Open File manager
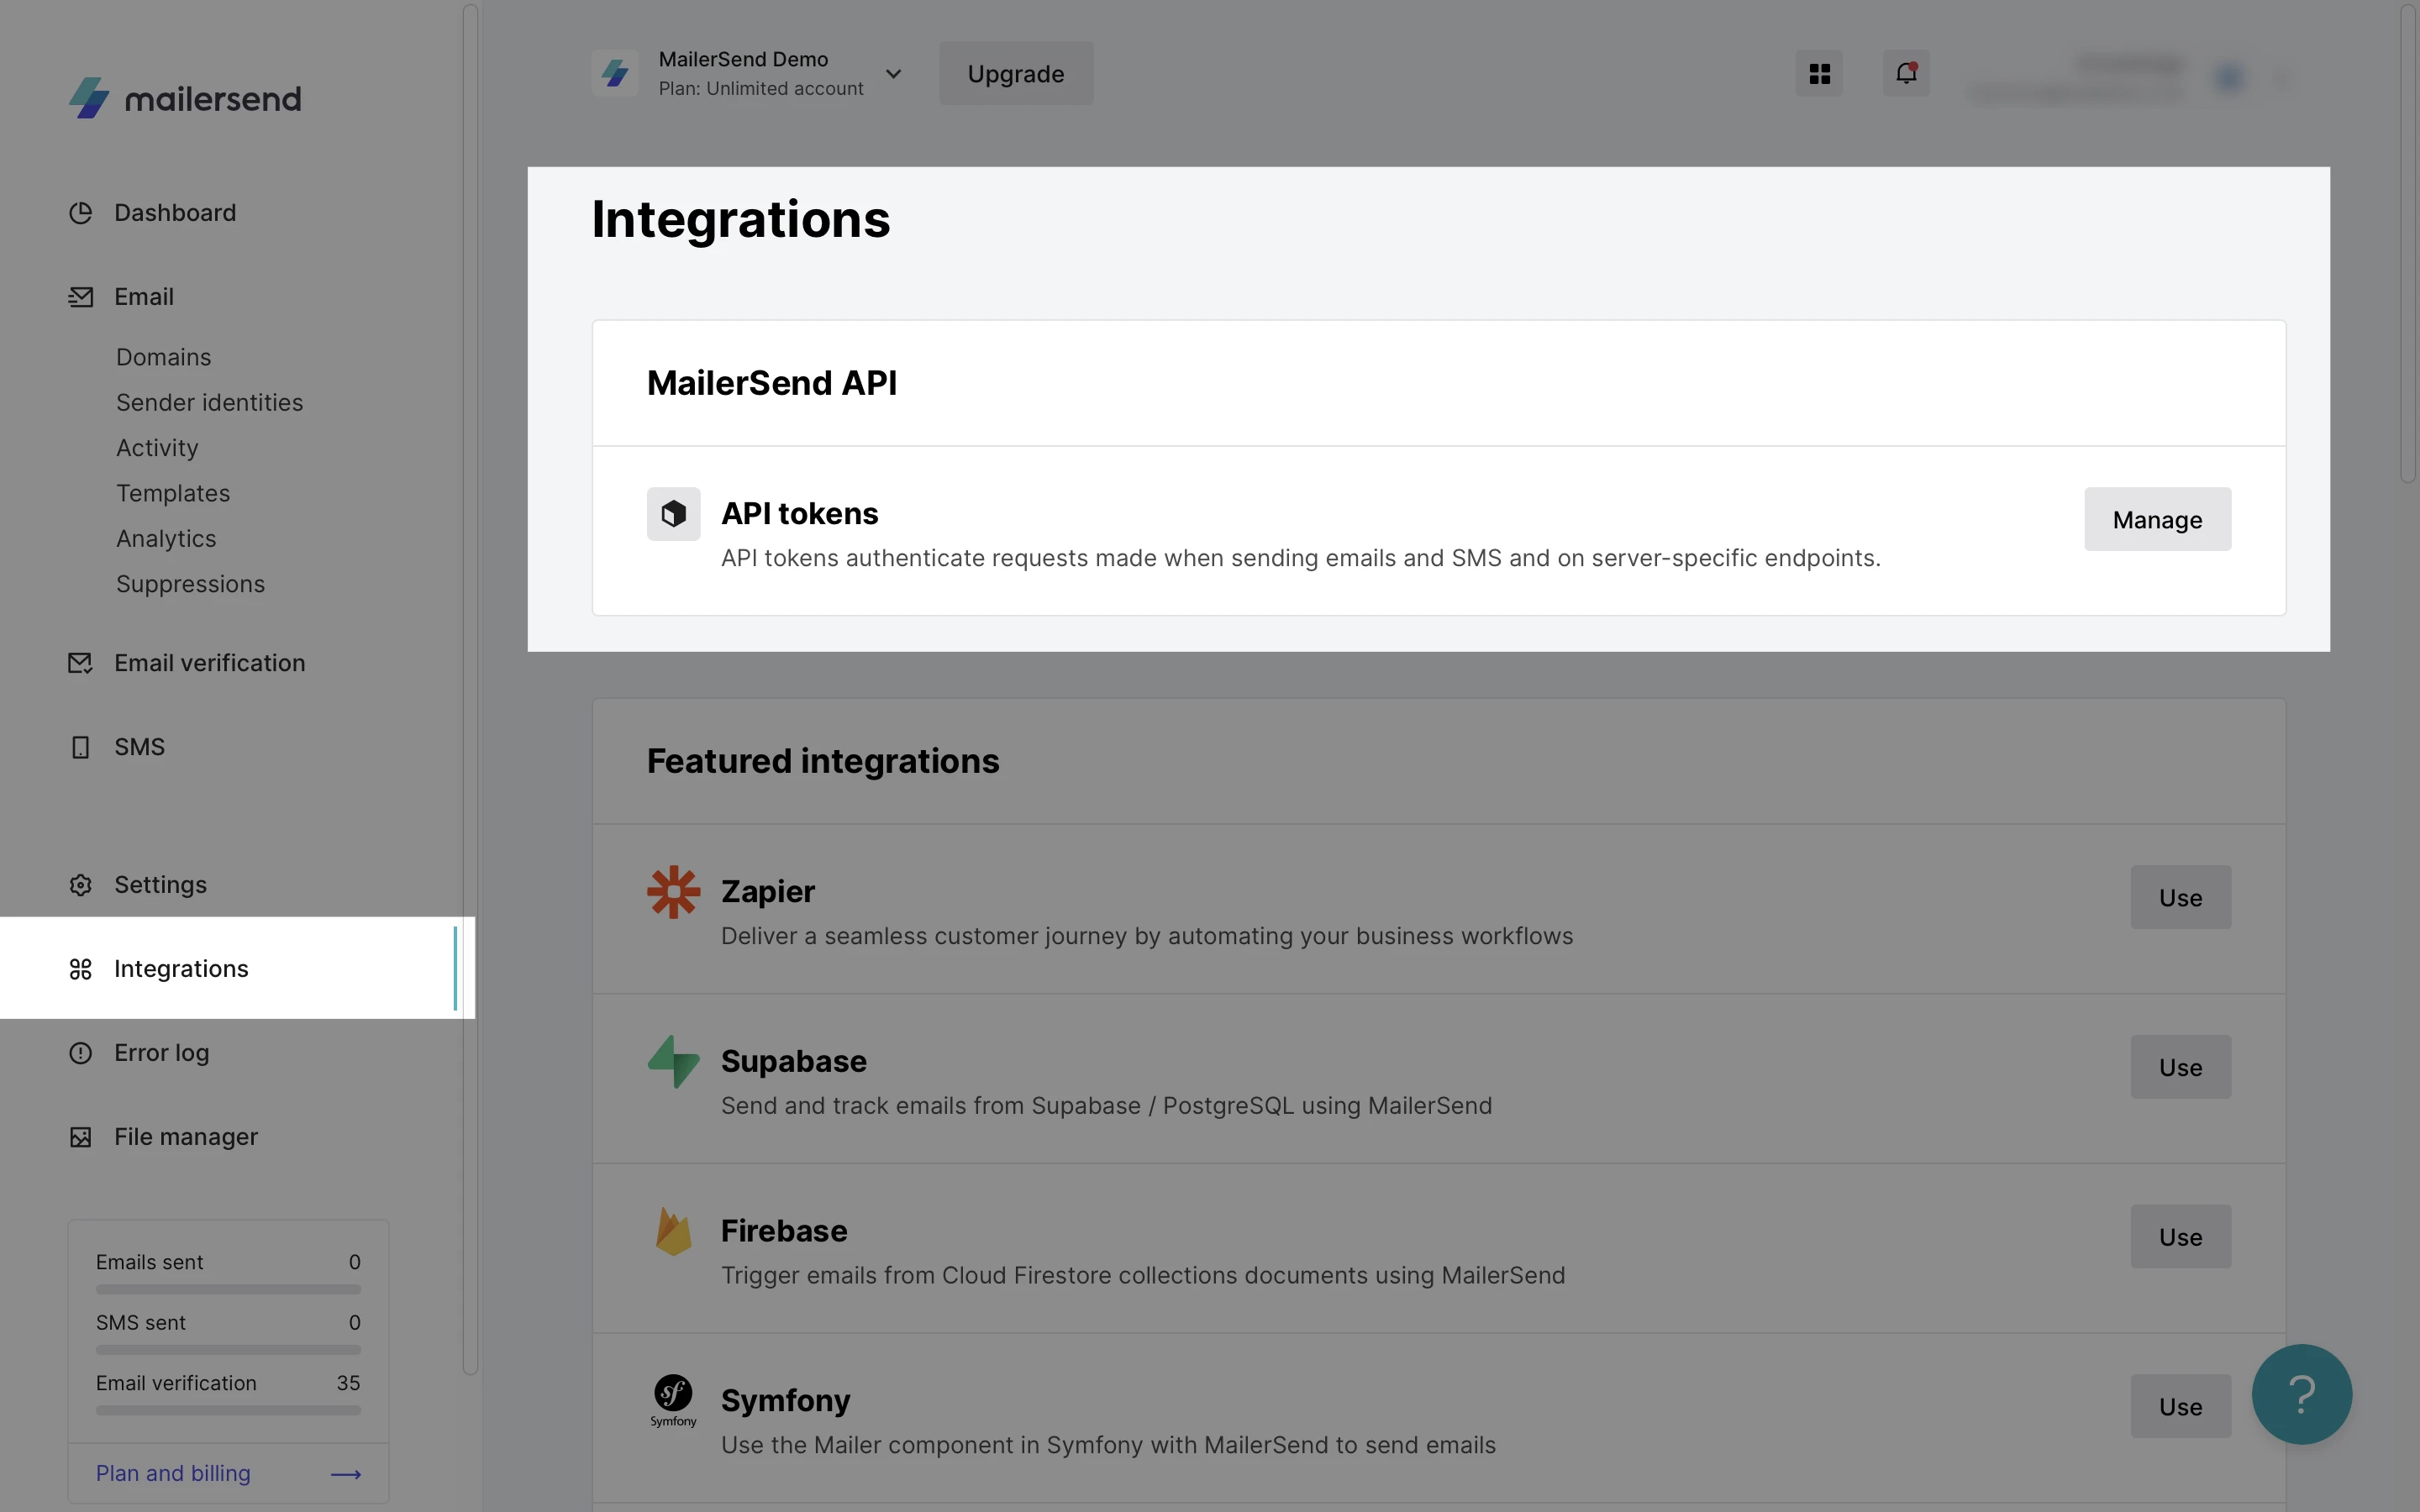 pos(186,1137)
